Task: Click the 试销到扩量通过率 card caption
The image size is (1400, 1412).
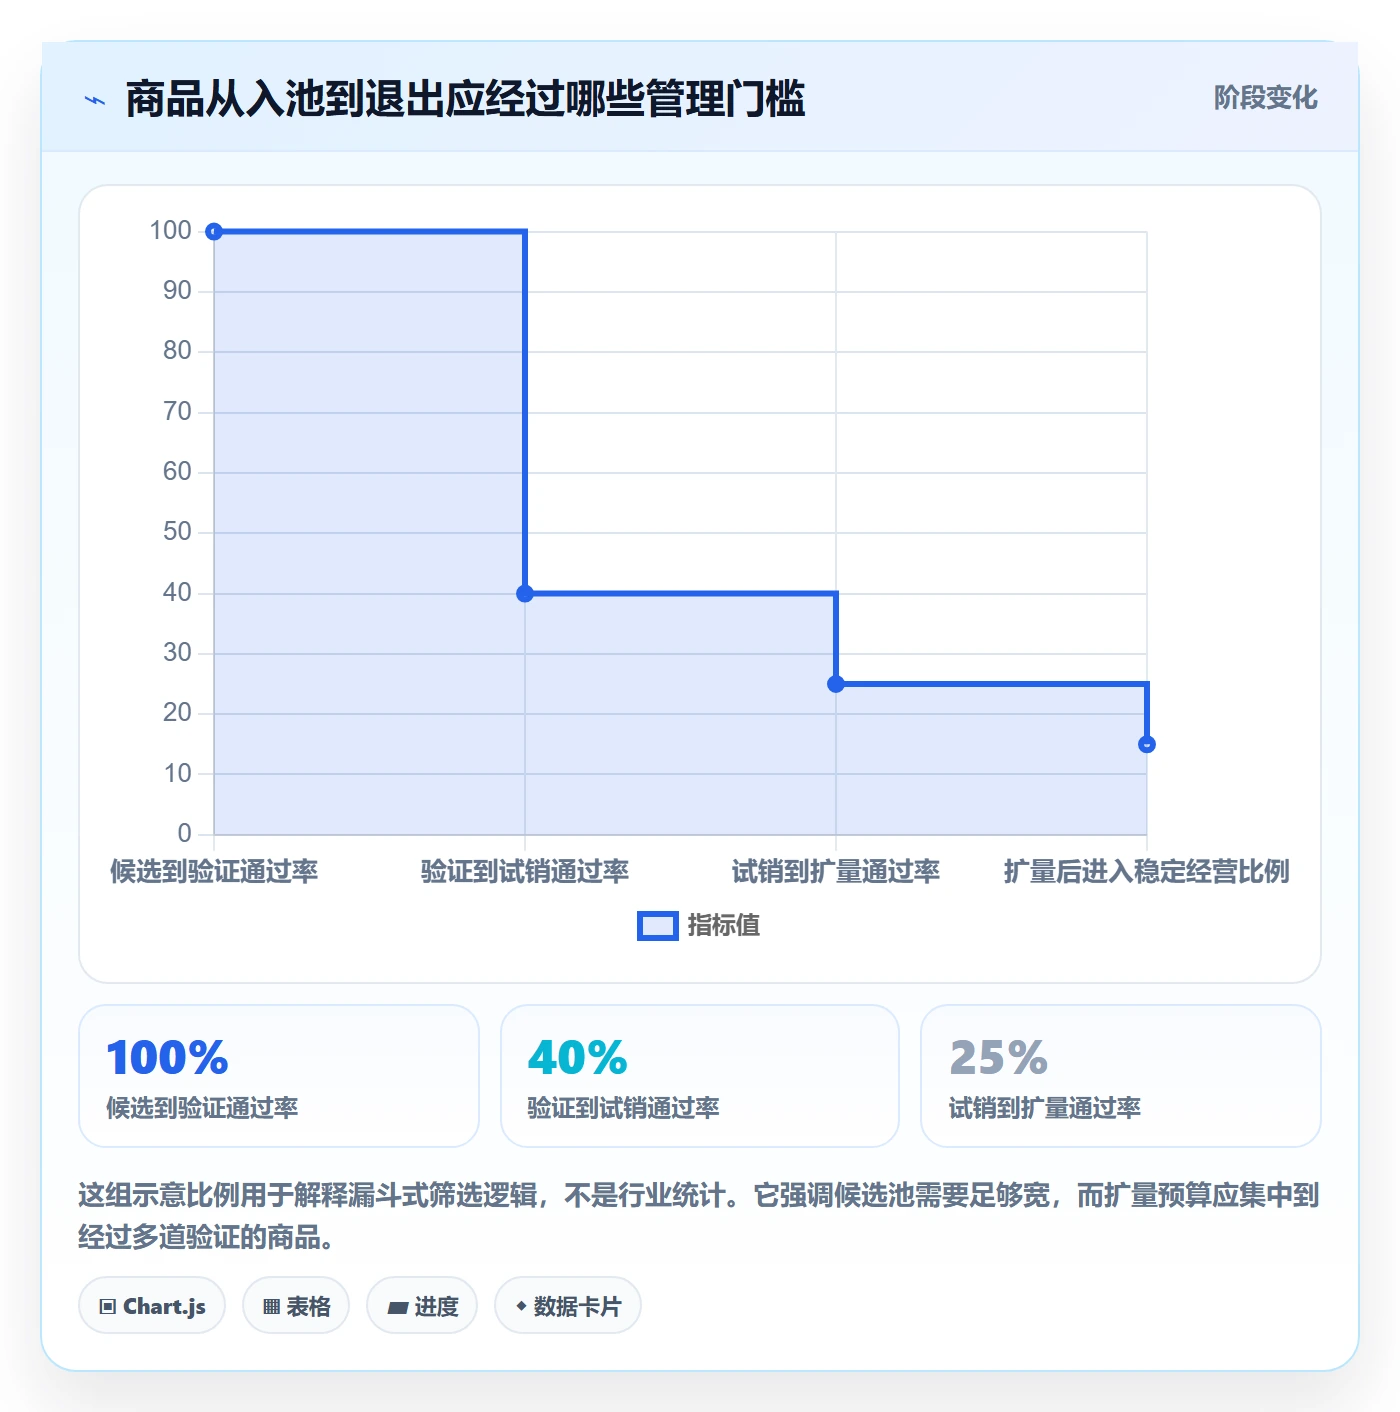Action: coord(1045,1108)
